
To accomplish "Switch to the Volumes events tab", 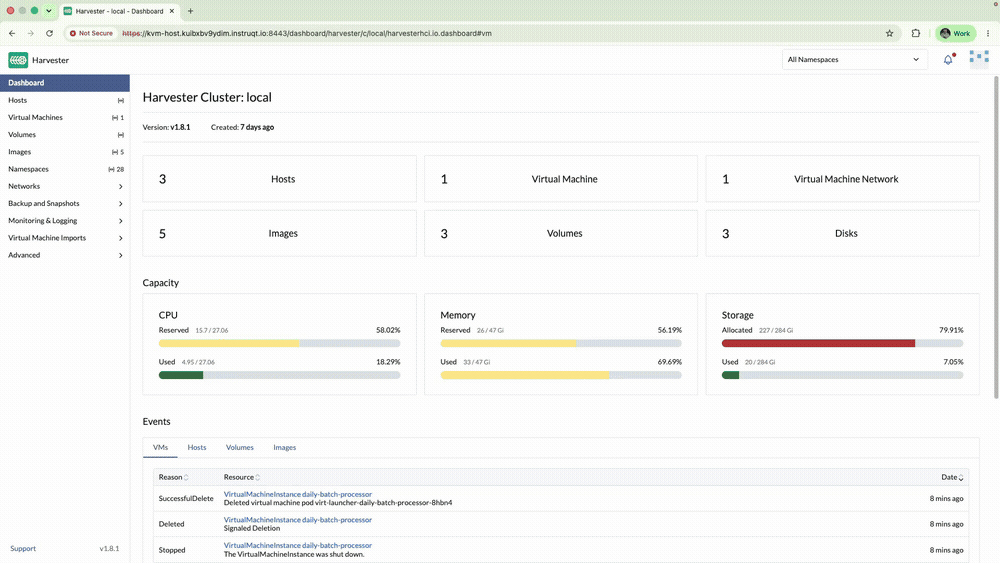I will coord(239,448).
